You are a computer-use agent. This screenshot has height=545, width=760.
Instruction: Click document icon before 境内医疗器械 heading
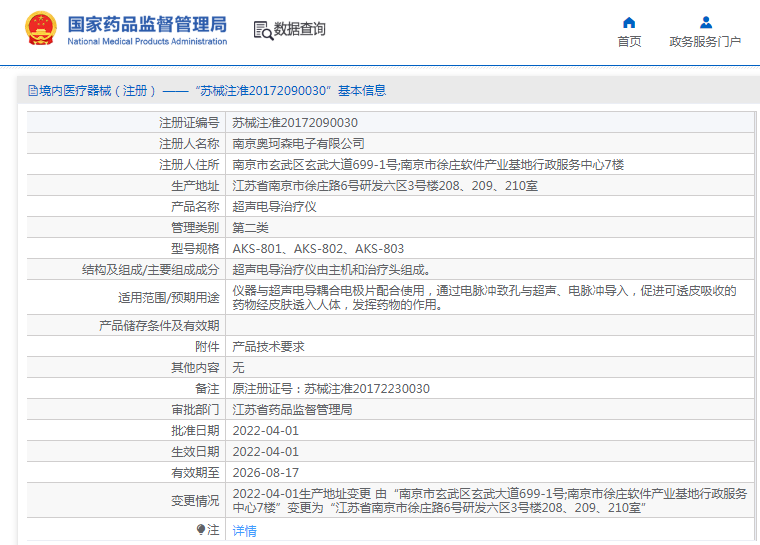[x=32, y=91]
